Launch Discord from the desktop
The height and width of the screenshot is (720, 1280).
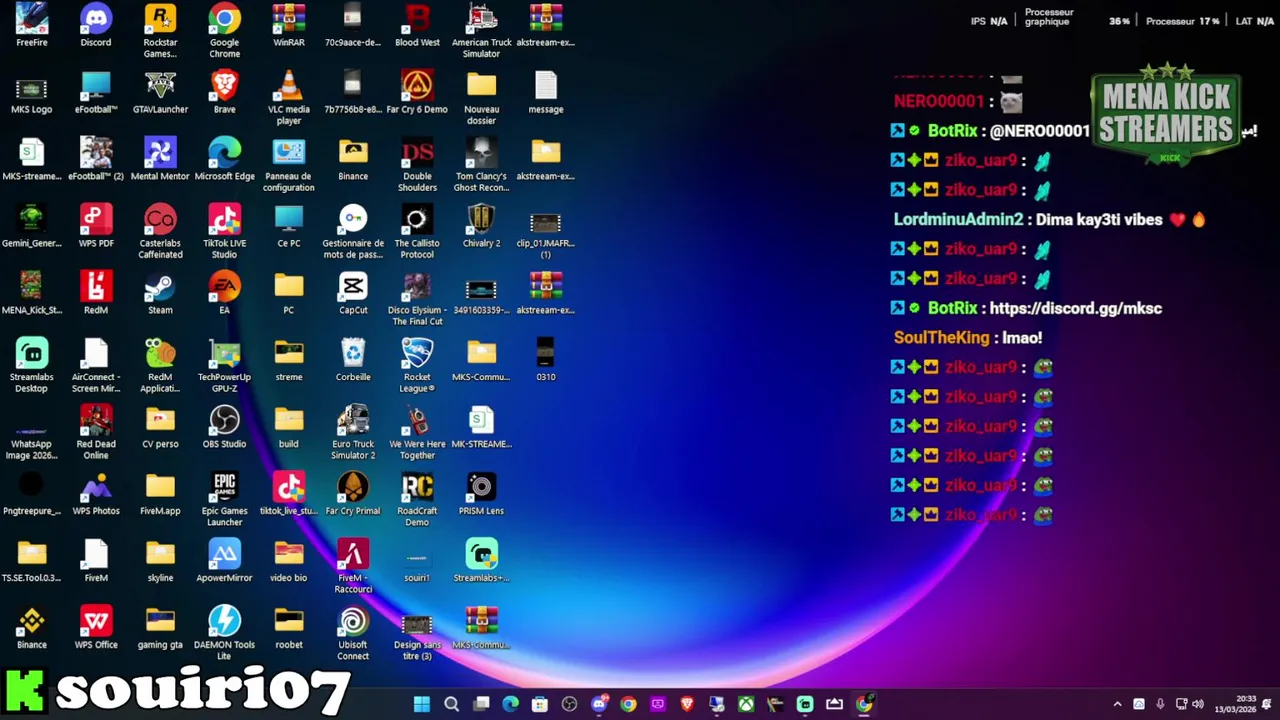click(x=96, y=25)
